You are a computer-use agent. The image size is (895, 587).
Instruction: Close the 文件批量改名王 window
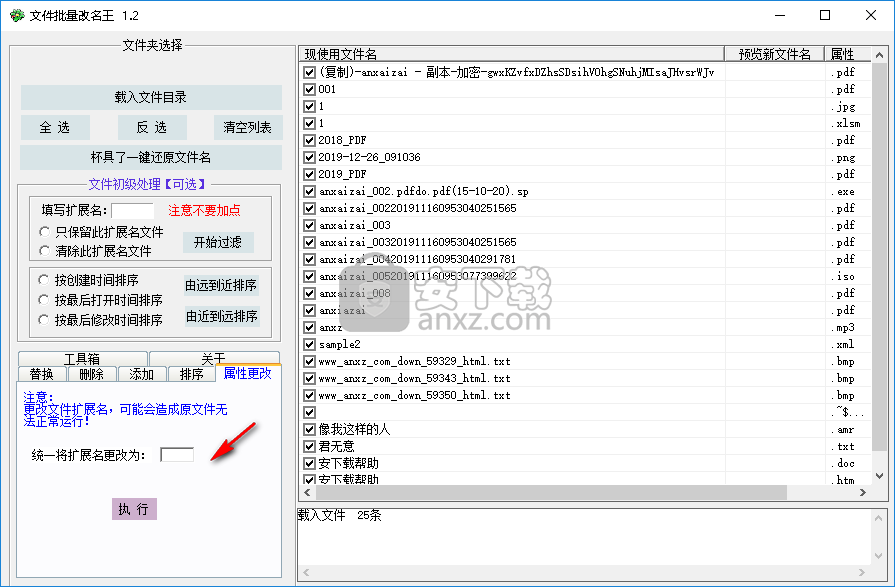[x=870, y=15]
